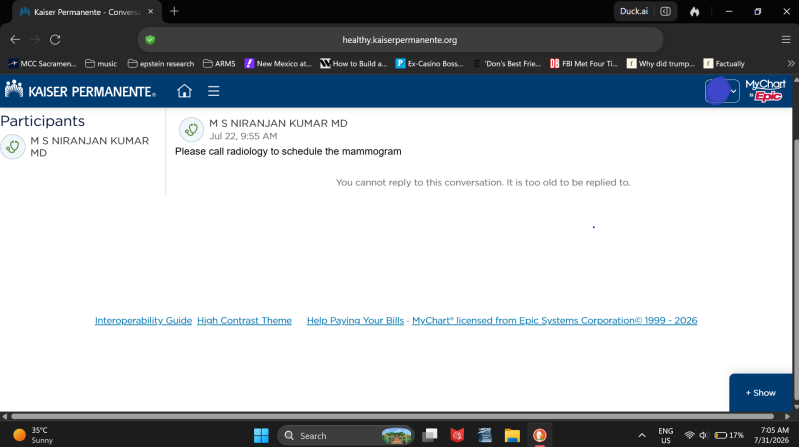Image resolution: width=799 pixels, height=447 pixels.
Task: Open the ARMS bookmarks folder
Action: pyautogui.click(x=219, y=64)
